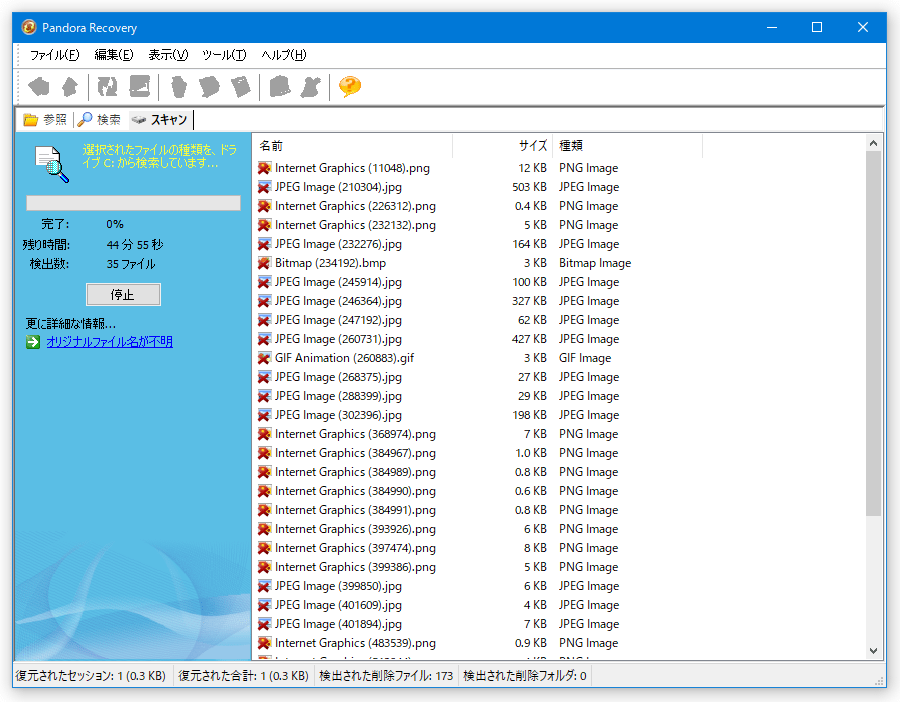Click the file icon of Internet Graphics (368974).png

pyautogui.click(x=264, y=434)
